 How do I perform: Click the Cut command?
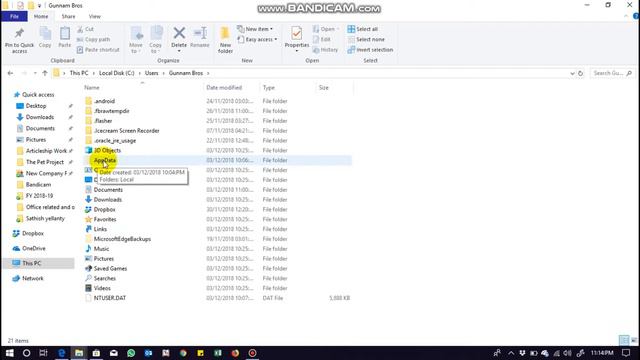85,29
